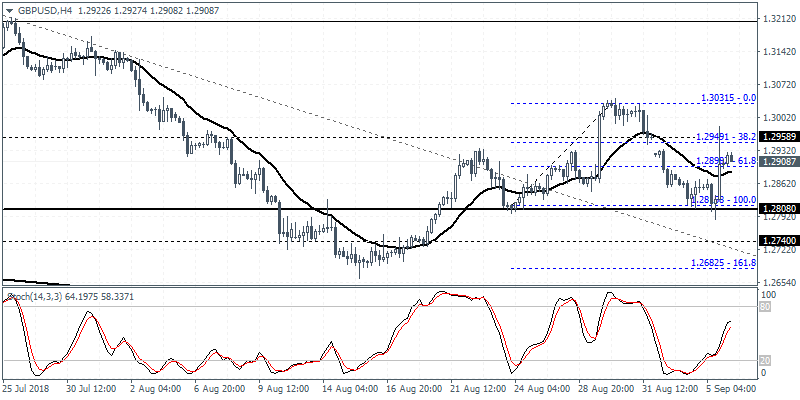
Task: Click the 9 Aug 12:00 time label
Action: click(285, 389)
